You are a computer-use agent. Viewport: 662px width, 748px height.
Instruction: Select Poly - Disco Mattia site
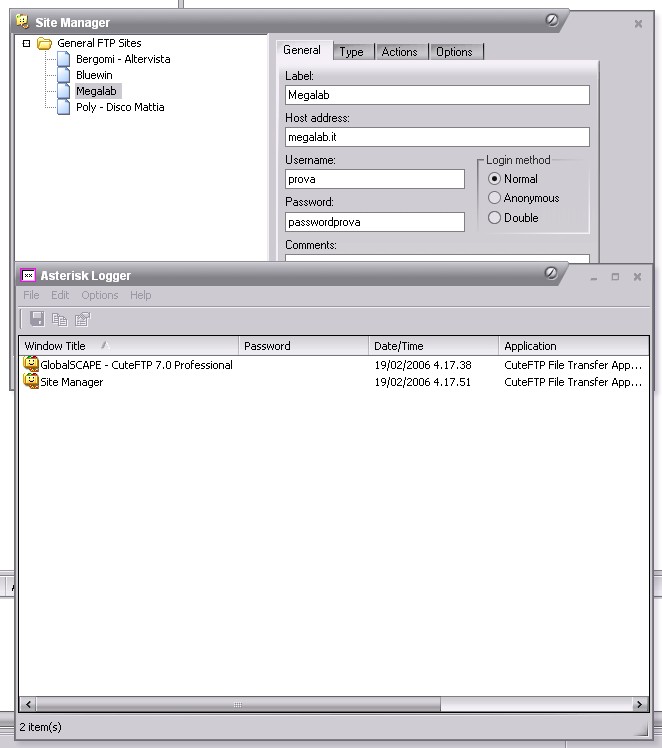pos(120,107)
